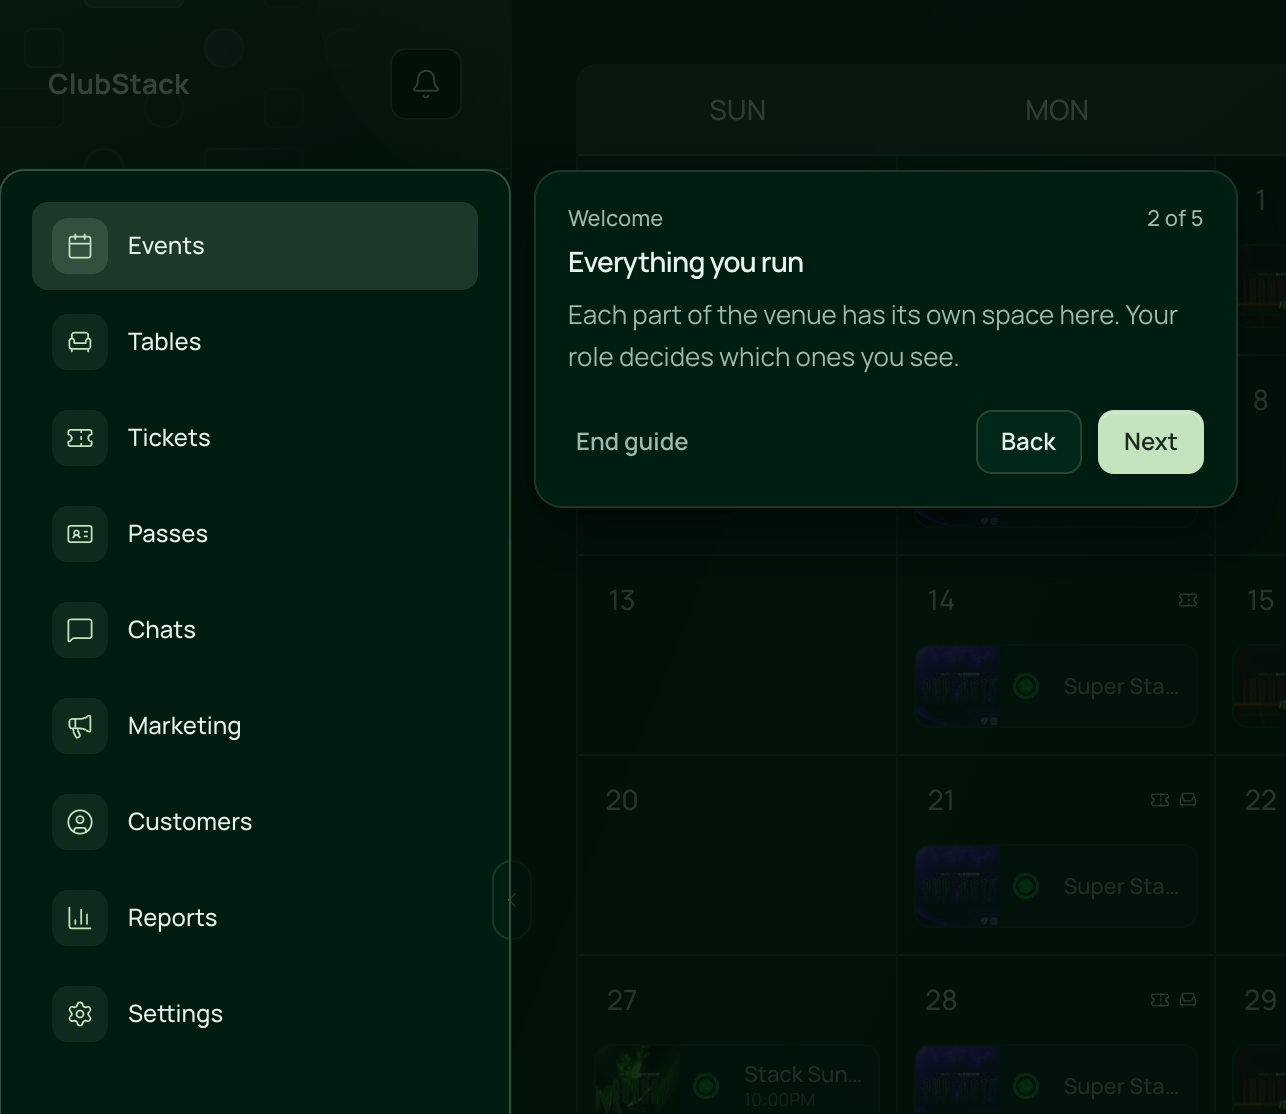Viewport: 1286px width, 1114px height.
Task: Click the ticket icon beside Tickets in sidebar
Action: pyautogui.click(x=80, y=438)
